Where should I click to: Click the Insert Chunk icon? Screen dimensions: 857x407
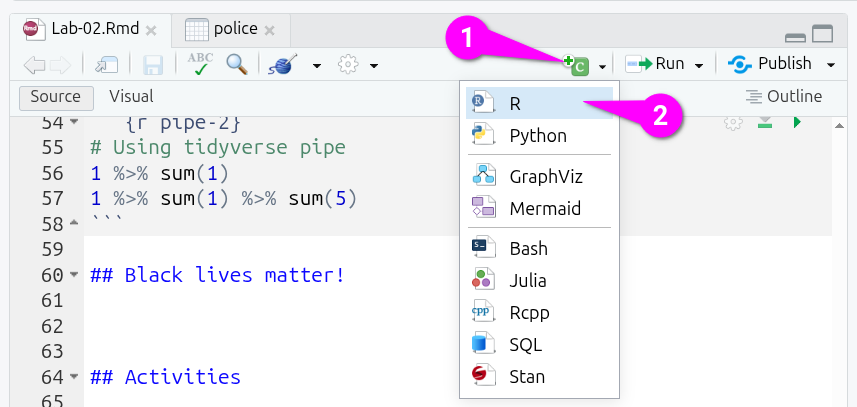point(575,65)
